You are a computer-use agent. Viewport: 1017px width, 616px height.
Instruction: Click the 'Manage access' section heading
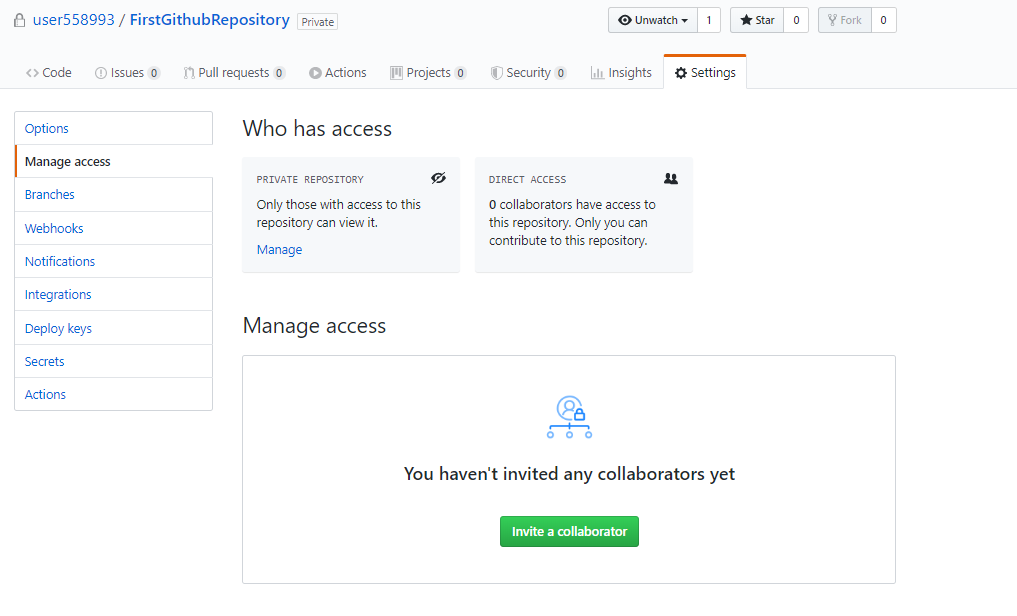(315, 326)
